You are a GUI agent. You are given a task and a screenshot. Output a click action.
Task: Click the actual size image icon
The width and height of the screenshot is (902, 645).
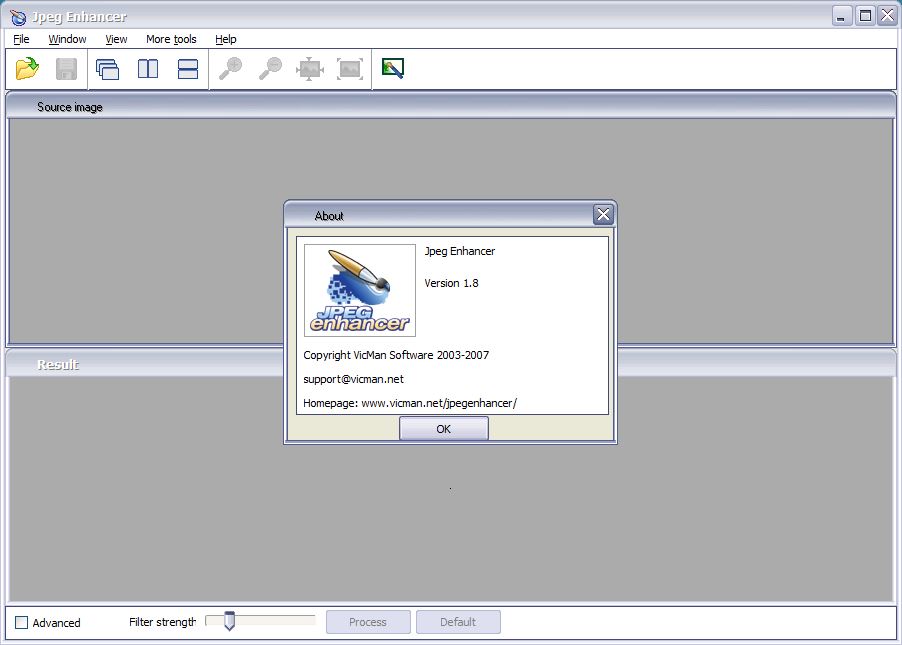click(x=309, y=69)
